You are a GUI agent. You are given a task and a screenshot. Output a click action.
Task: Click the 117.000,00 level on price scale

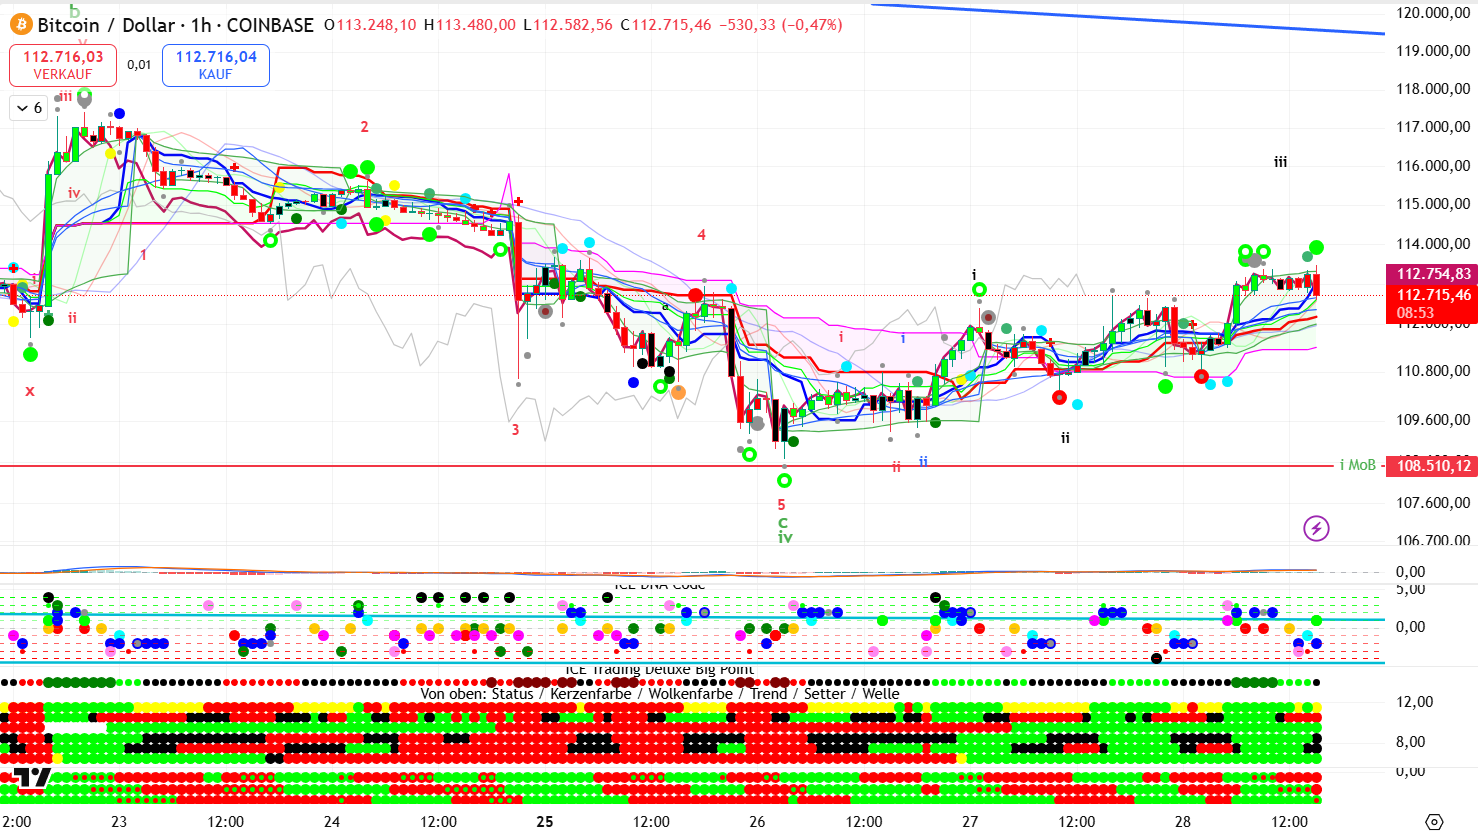[1432, 127]
